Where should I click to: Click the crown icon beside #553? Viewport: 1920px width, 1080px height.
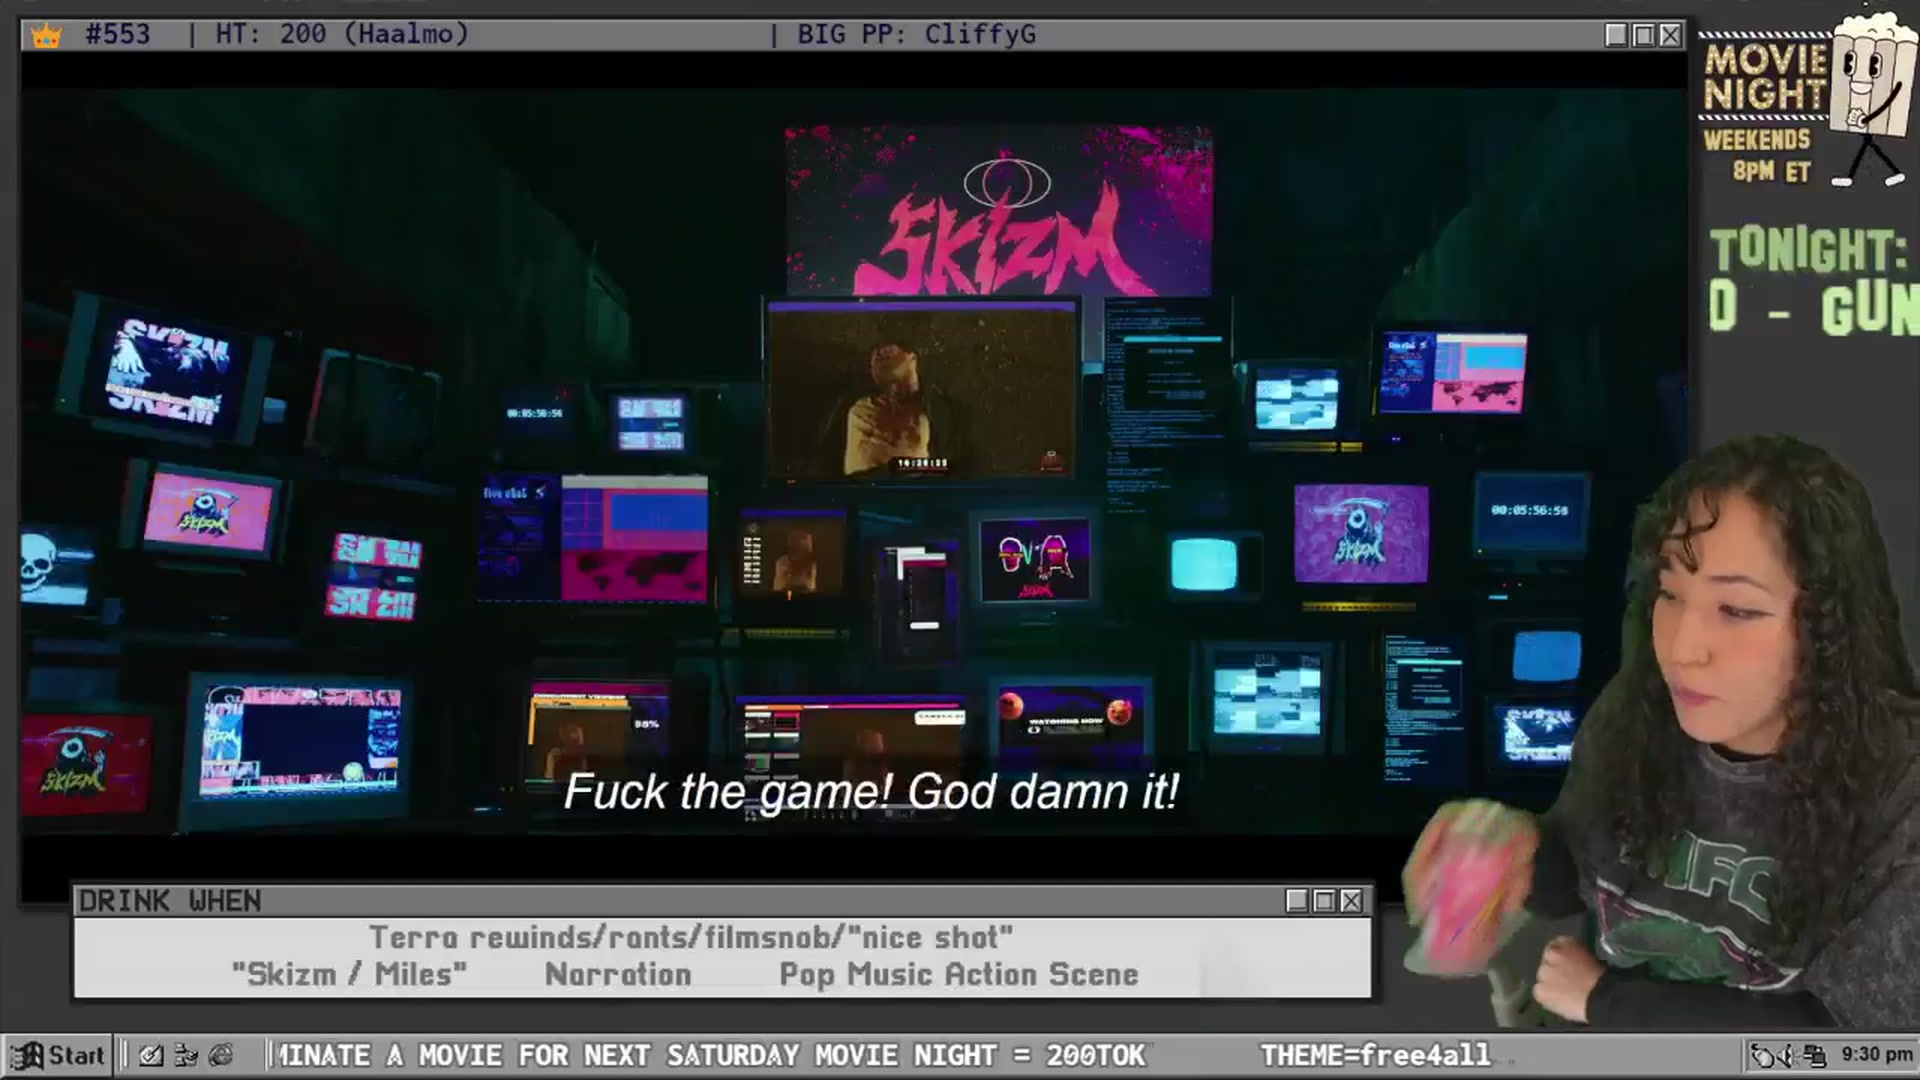point(46,36)
